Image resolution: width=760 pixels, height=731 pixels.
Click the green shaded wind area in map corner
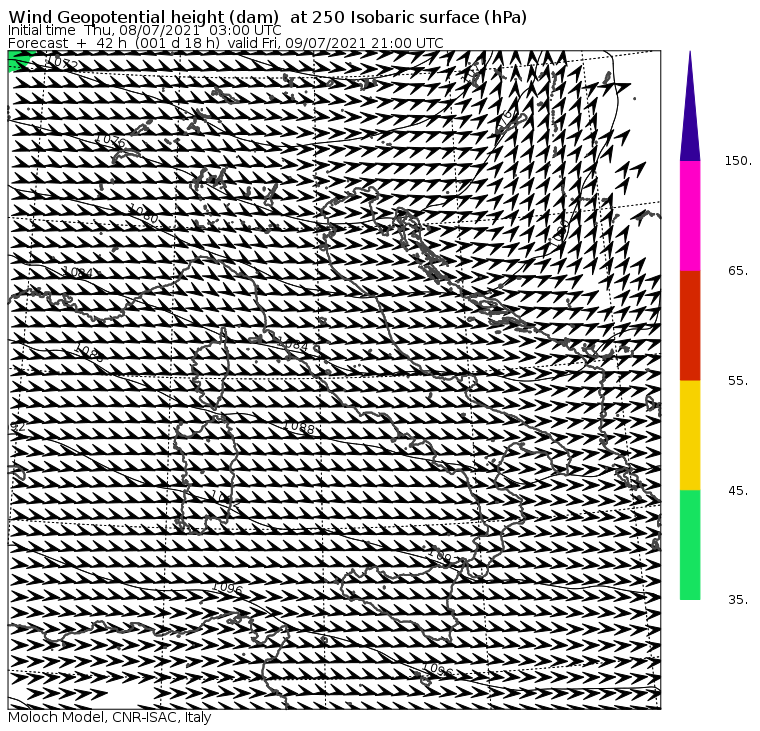point(18,61)
